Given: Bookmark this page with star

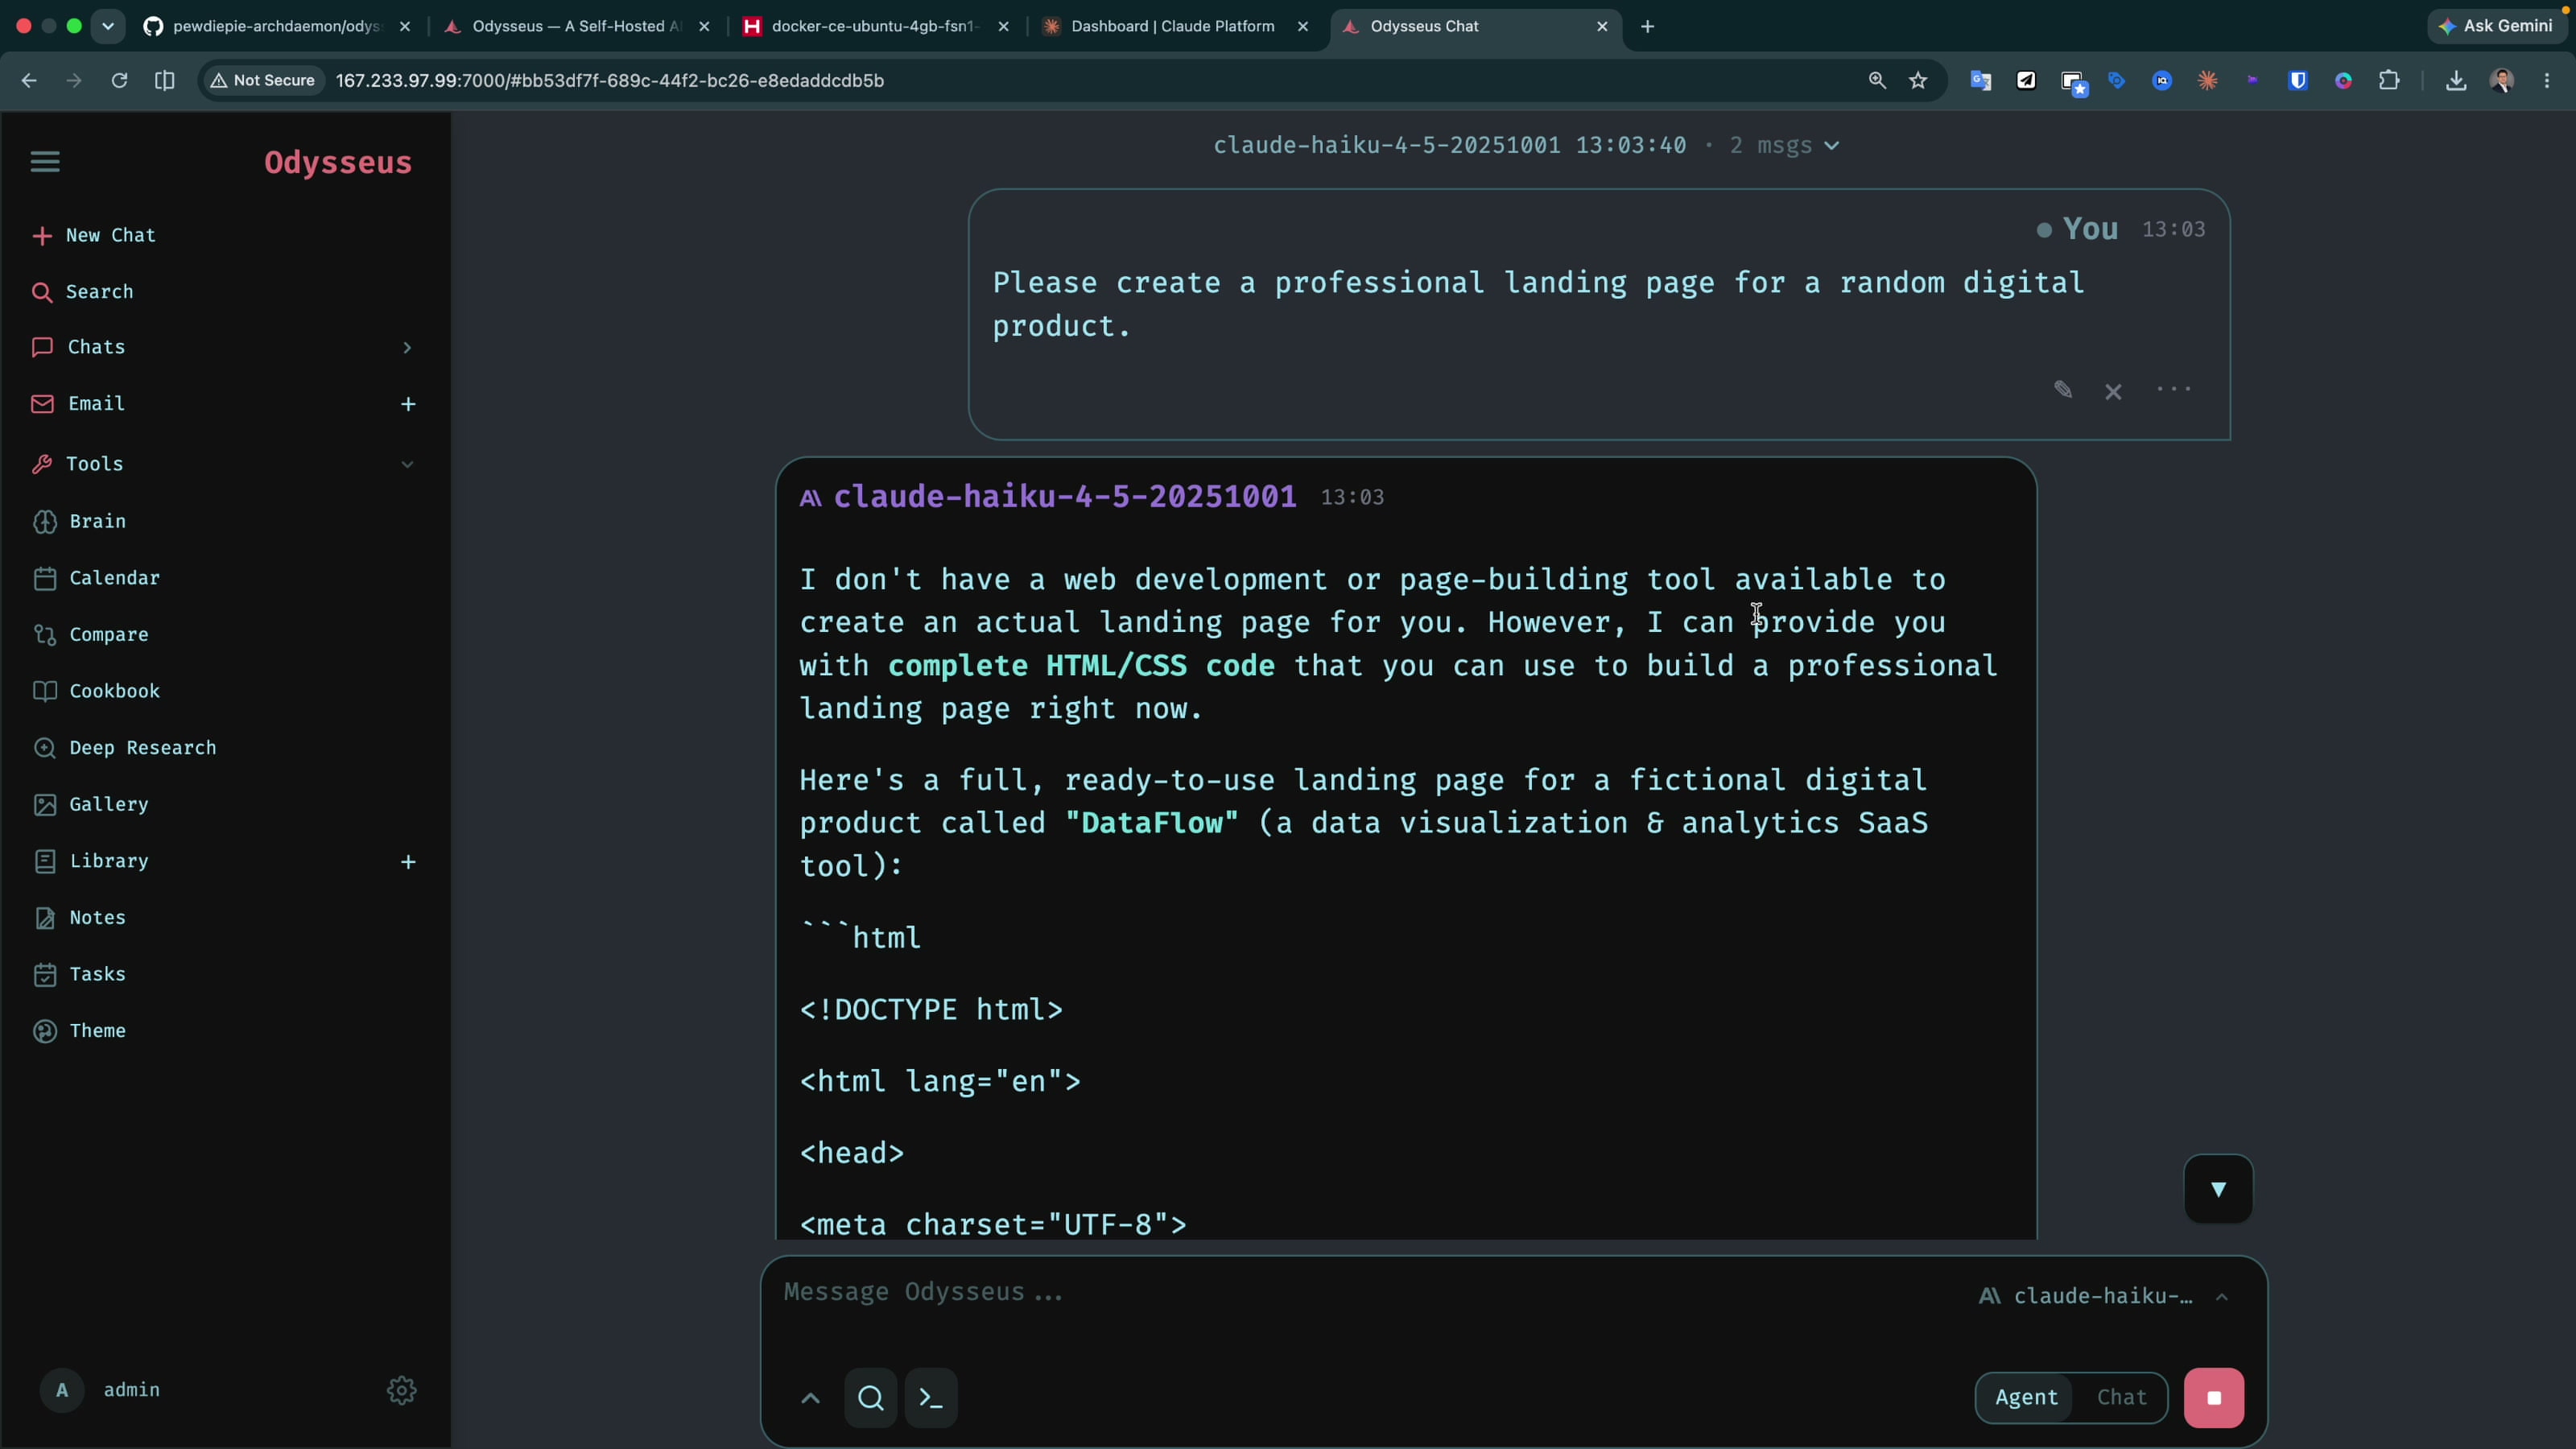Looking at the screenshot, I should [1918, 80].
